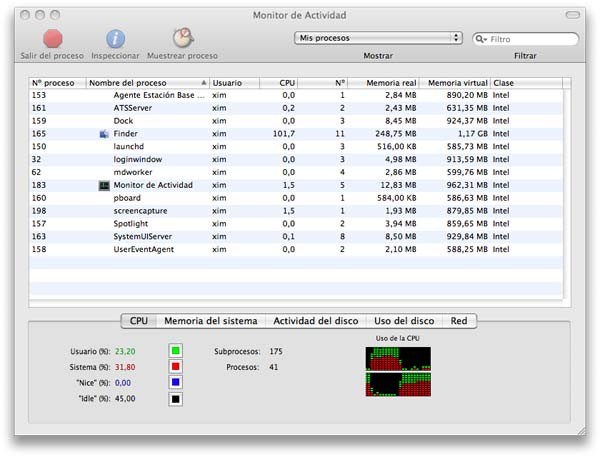Screen dimensions: 600x457
Task: Sort by Memoria virtual column header
Action: pyautogui.click(x=455, y=83)
